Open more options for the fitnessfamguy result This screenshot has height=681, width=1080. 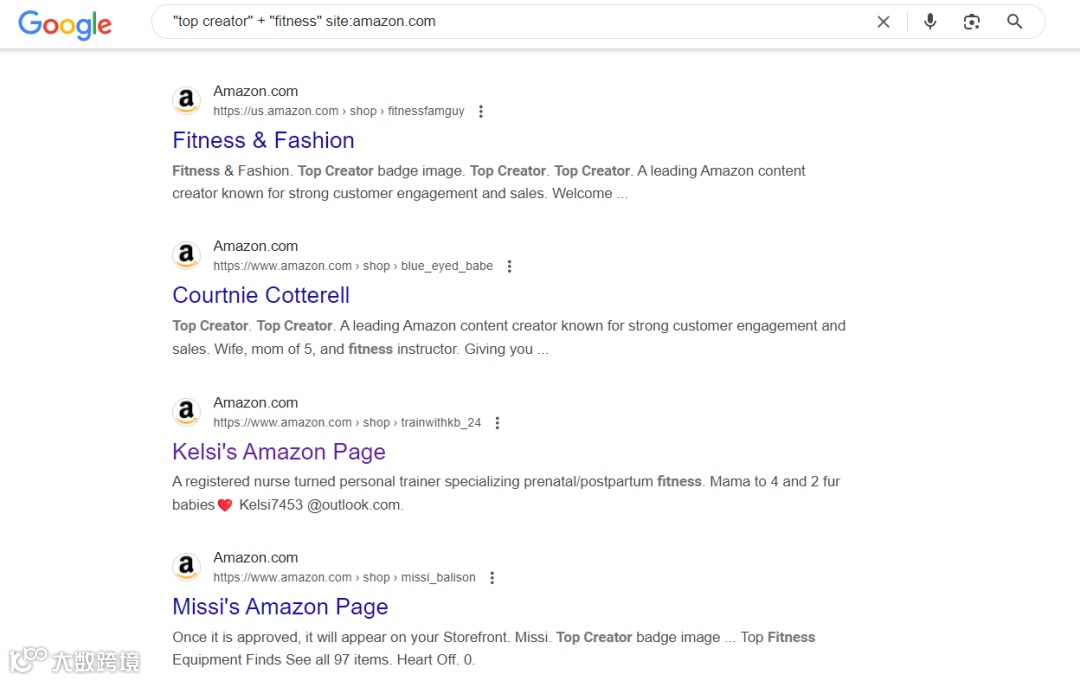coord(481,112)
